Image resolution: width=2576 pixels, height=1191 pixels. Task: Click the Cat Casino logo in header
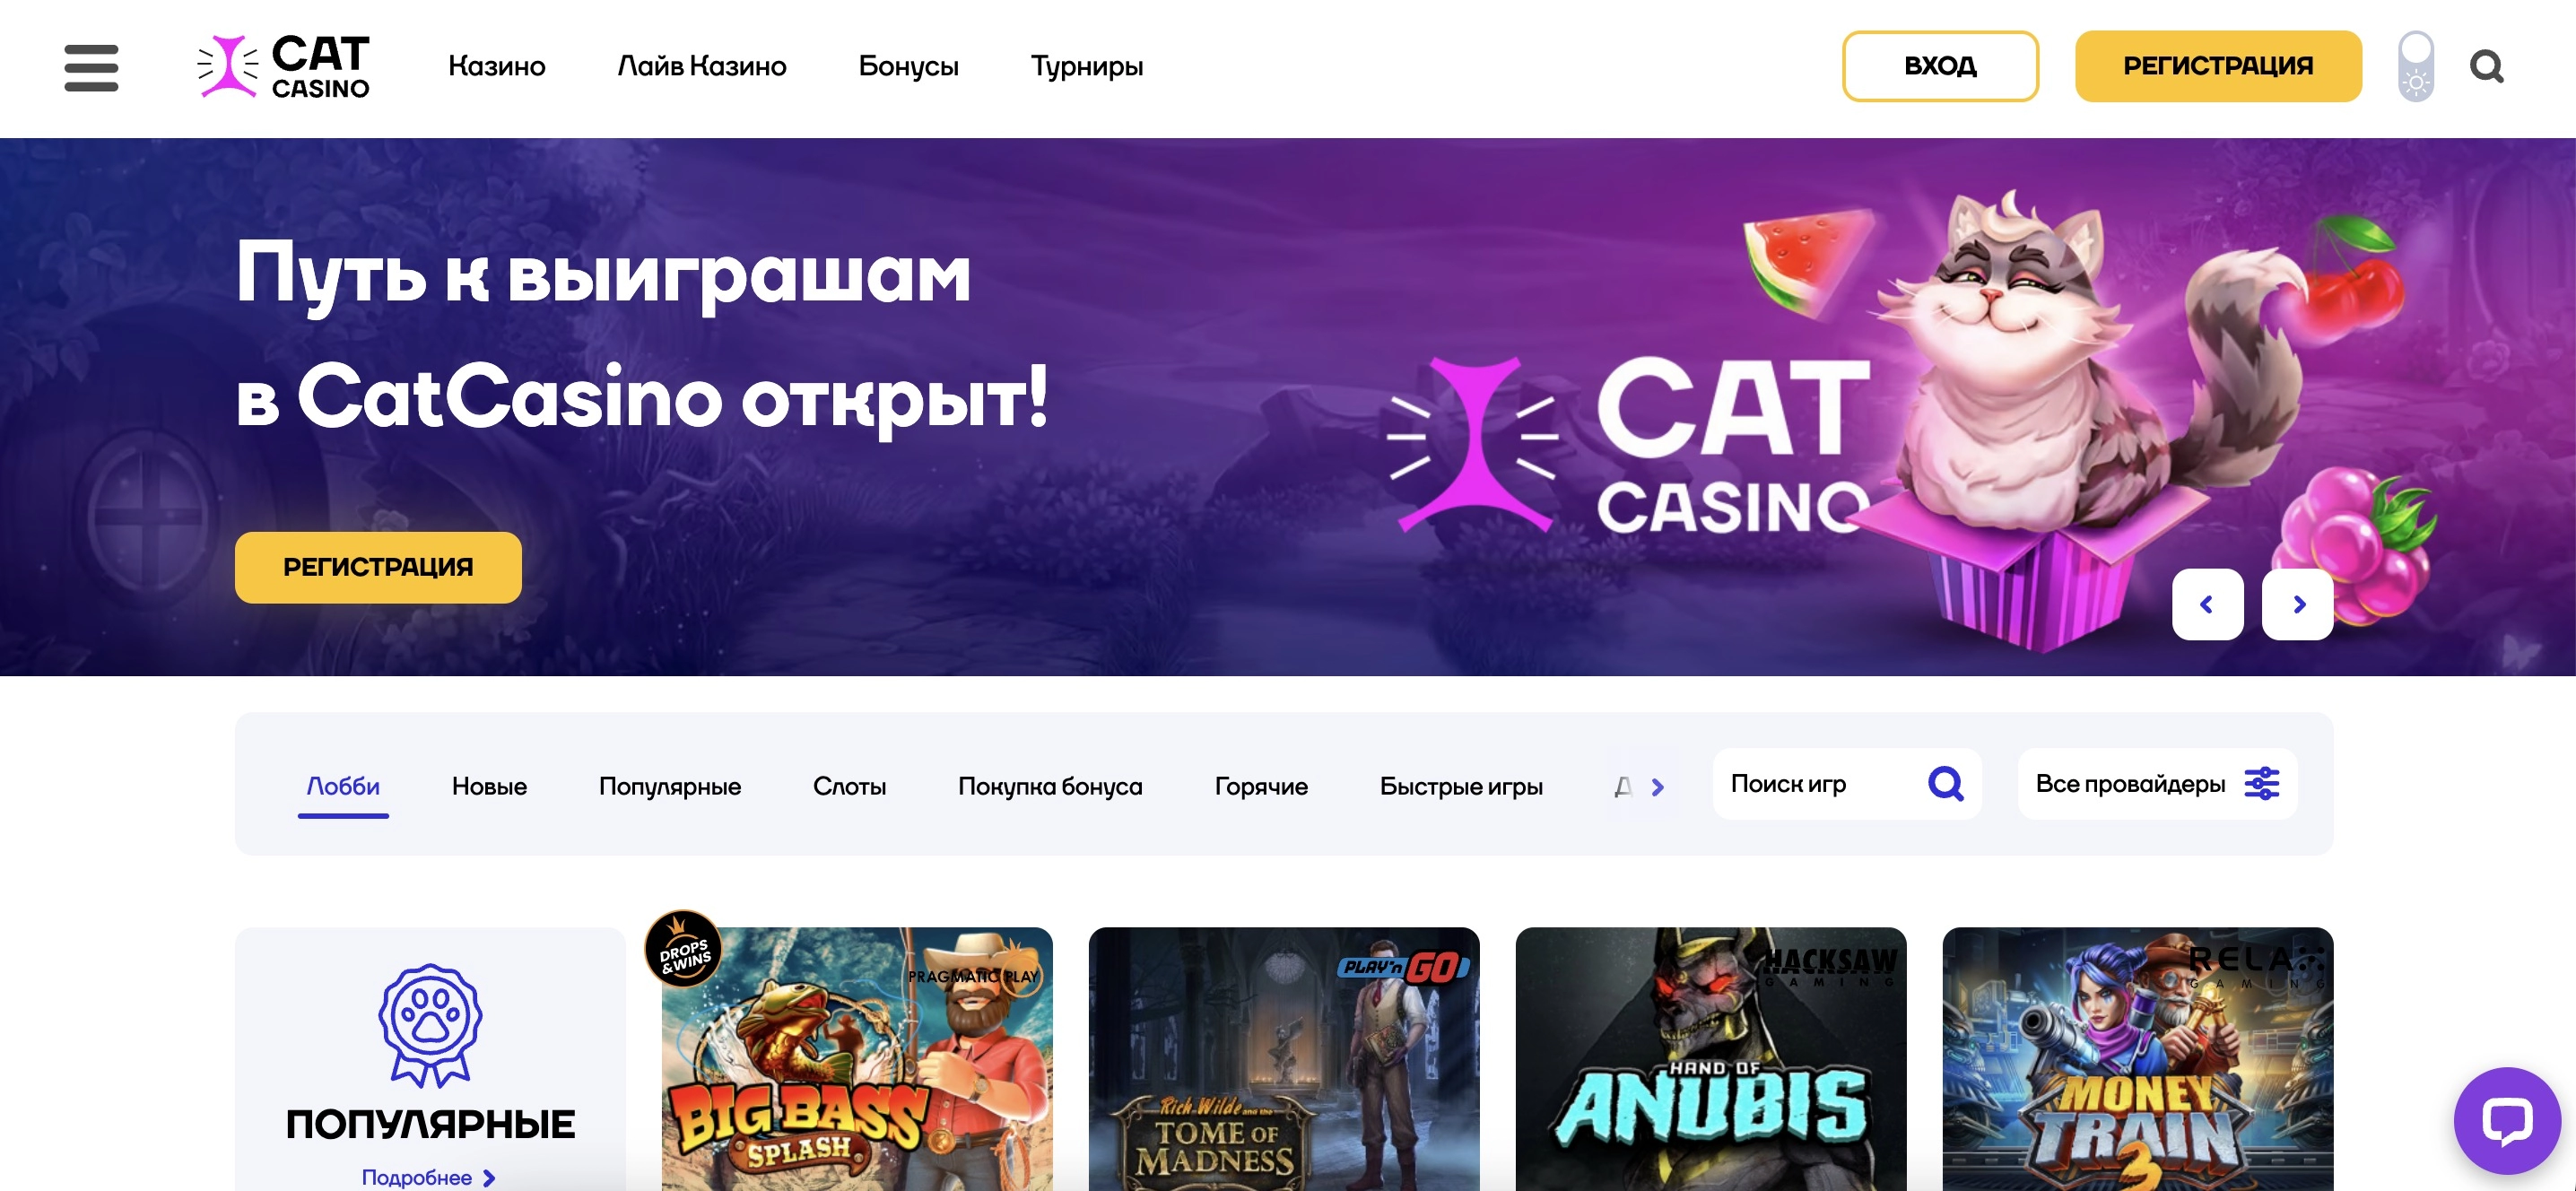(x=284, y=67)
